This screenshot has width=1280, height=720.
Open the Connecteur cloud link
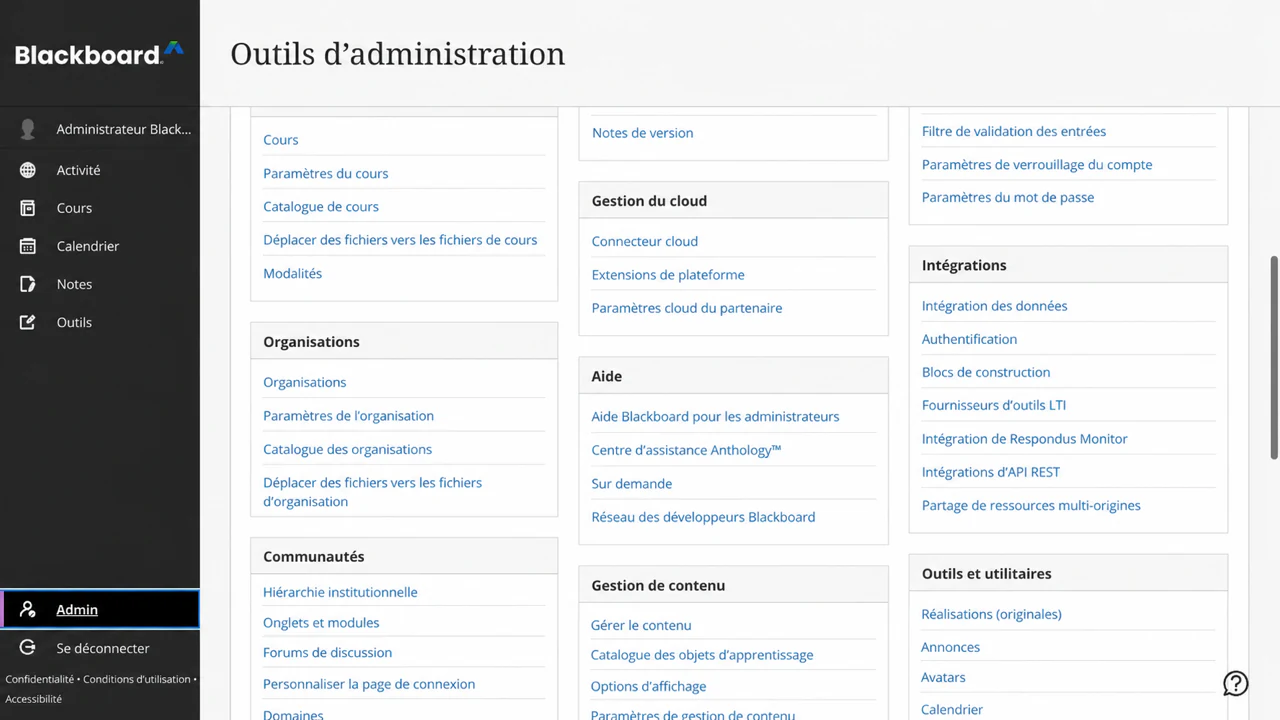click(x=644, y=241)
